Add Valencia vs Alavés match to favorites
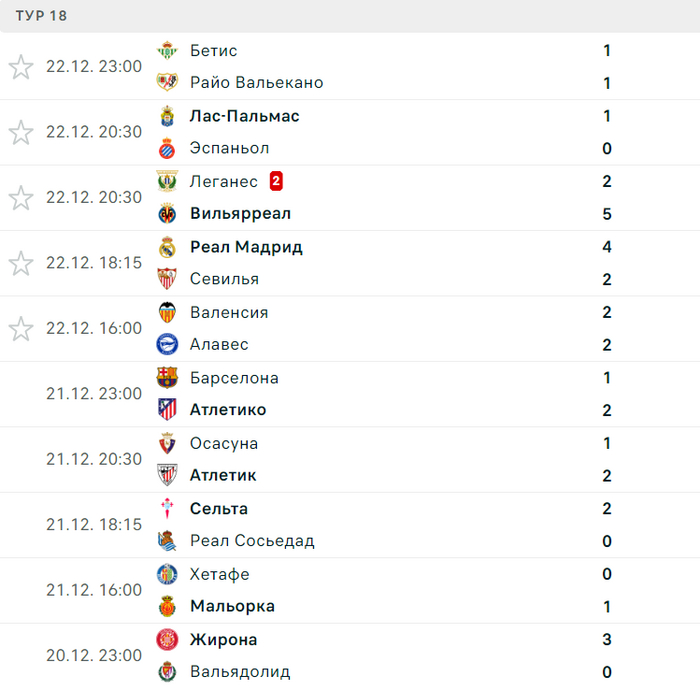 click(21, 328)
